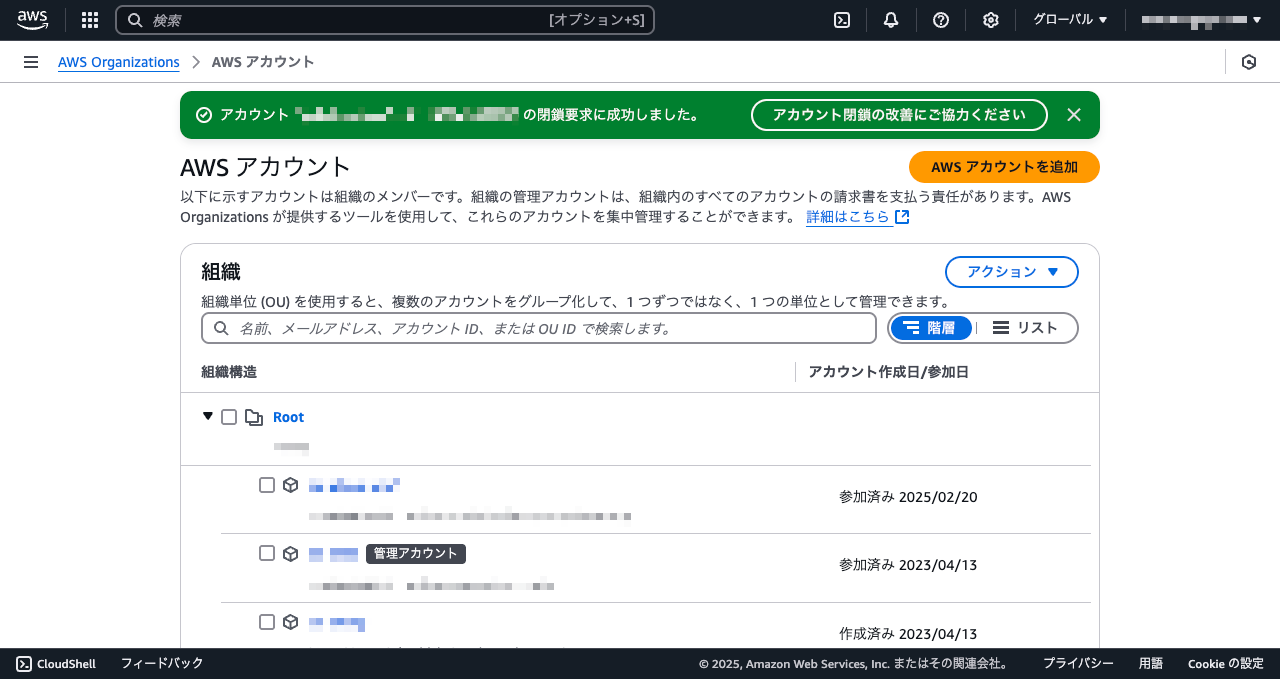Screen dimensions: 1280x679
Task: Switch to リスト list view
Action: pos(1026,328)
